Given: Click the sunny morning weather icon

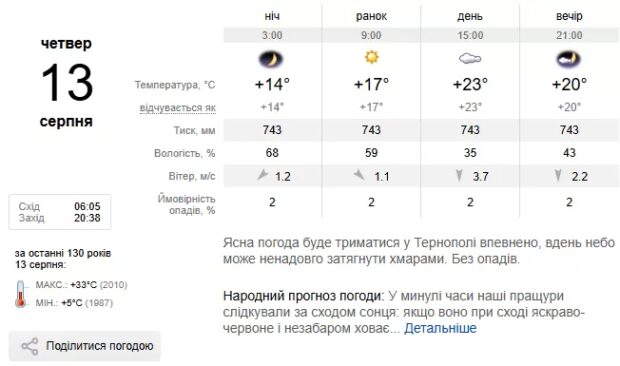Looking at the screenshot, I should 372,57.
